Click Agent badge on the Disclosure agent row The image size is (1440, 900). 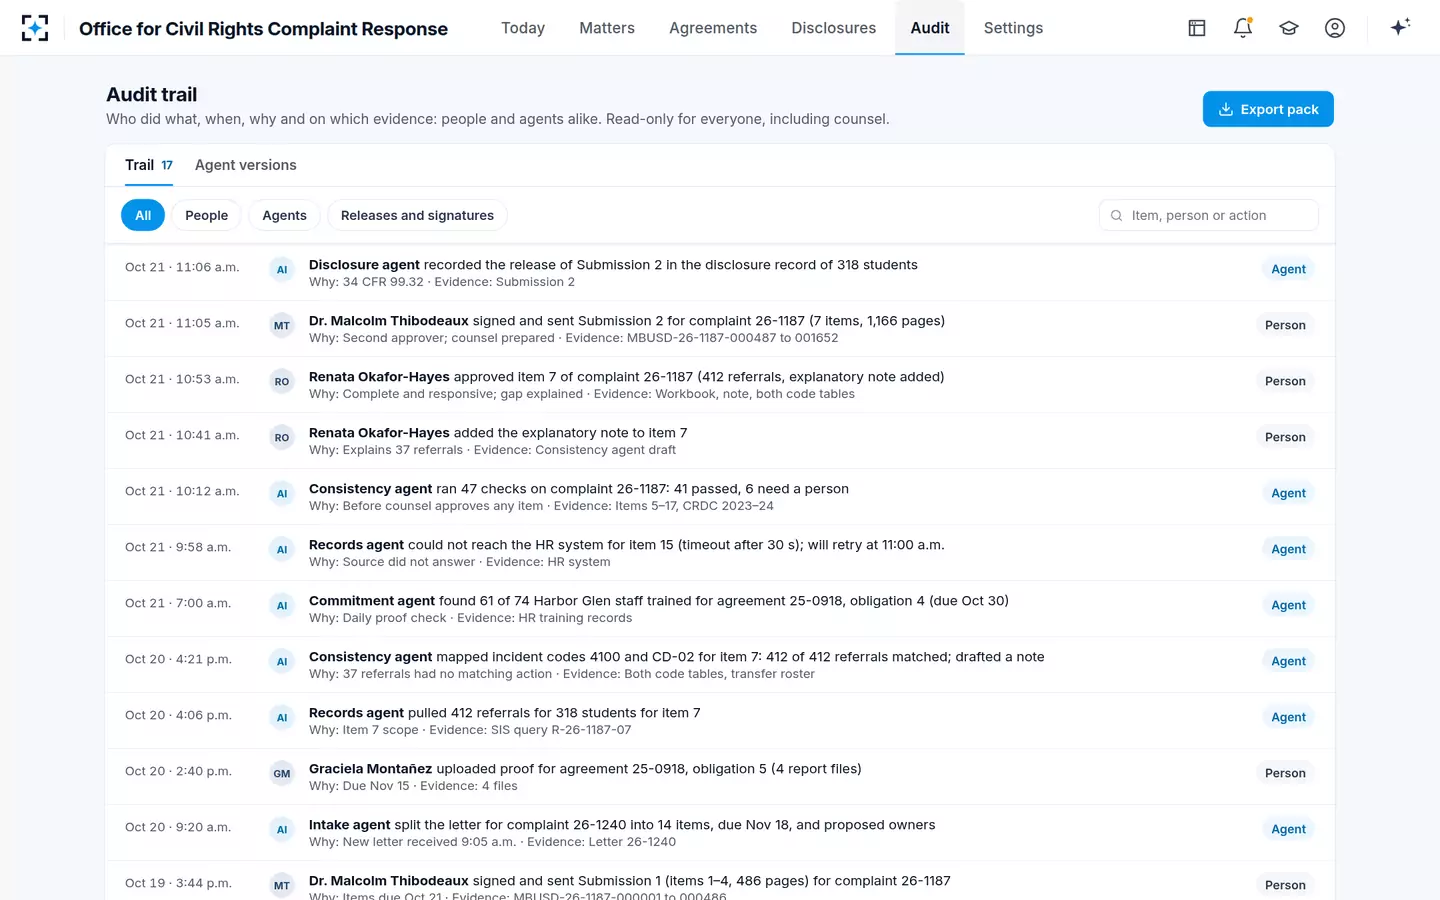(x=1288, y=269)
